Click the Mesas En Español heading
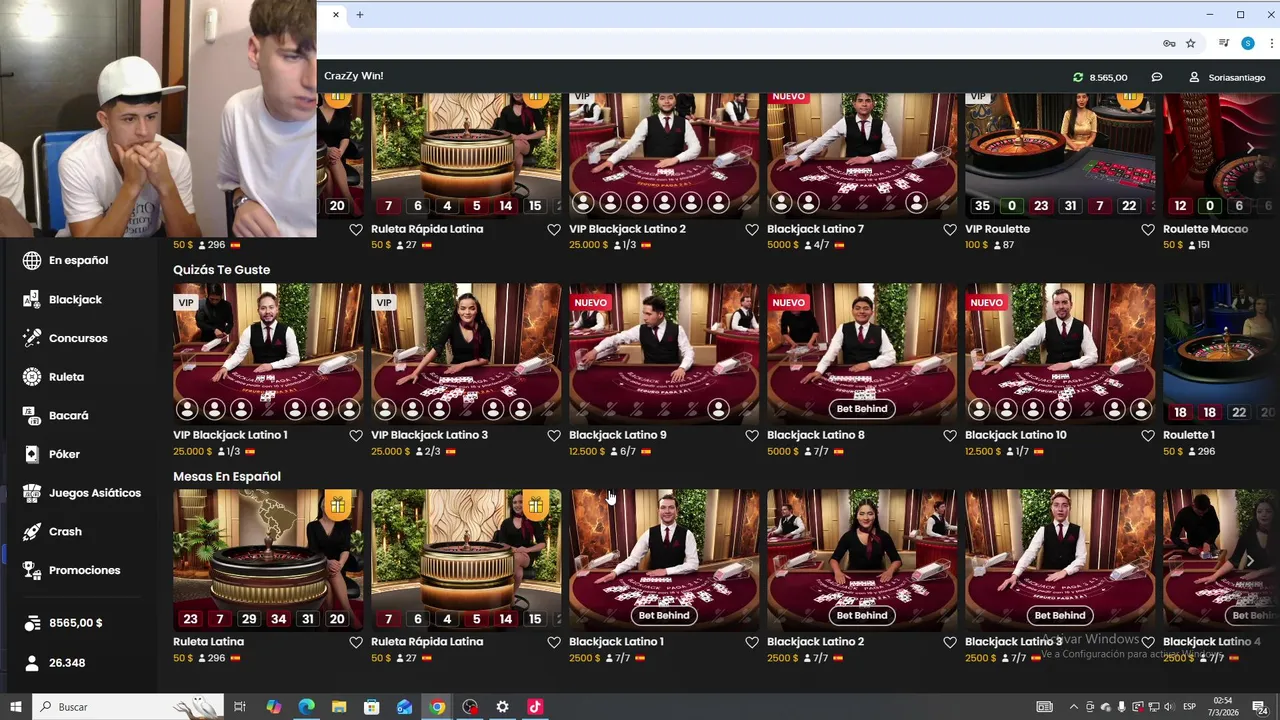Screen dimensions: 1280x720 click(x=227, y=477)
